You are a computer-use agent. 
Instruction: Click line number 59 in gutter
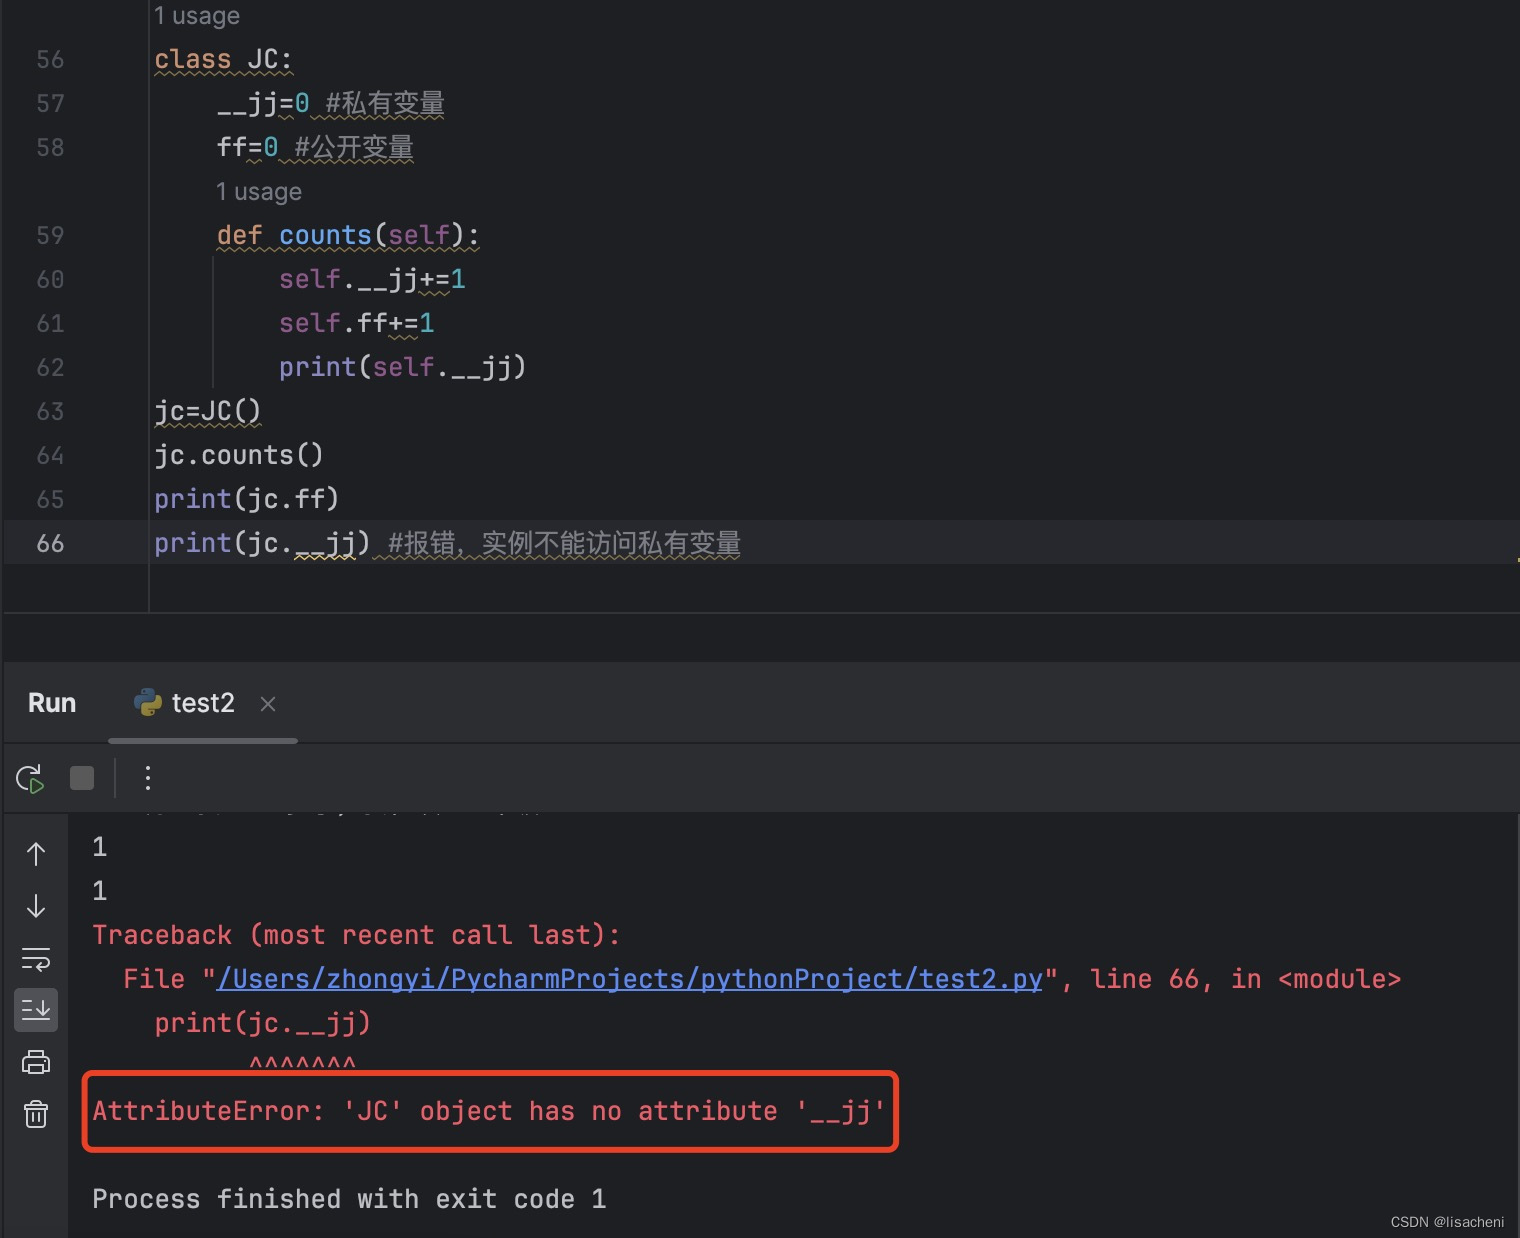click(50, 236)
